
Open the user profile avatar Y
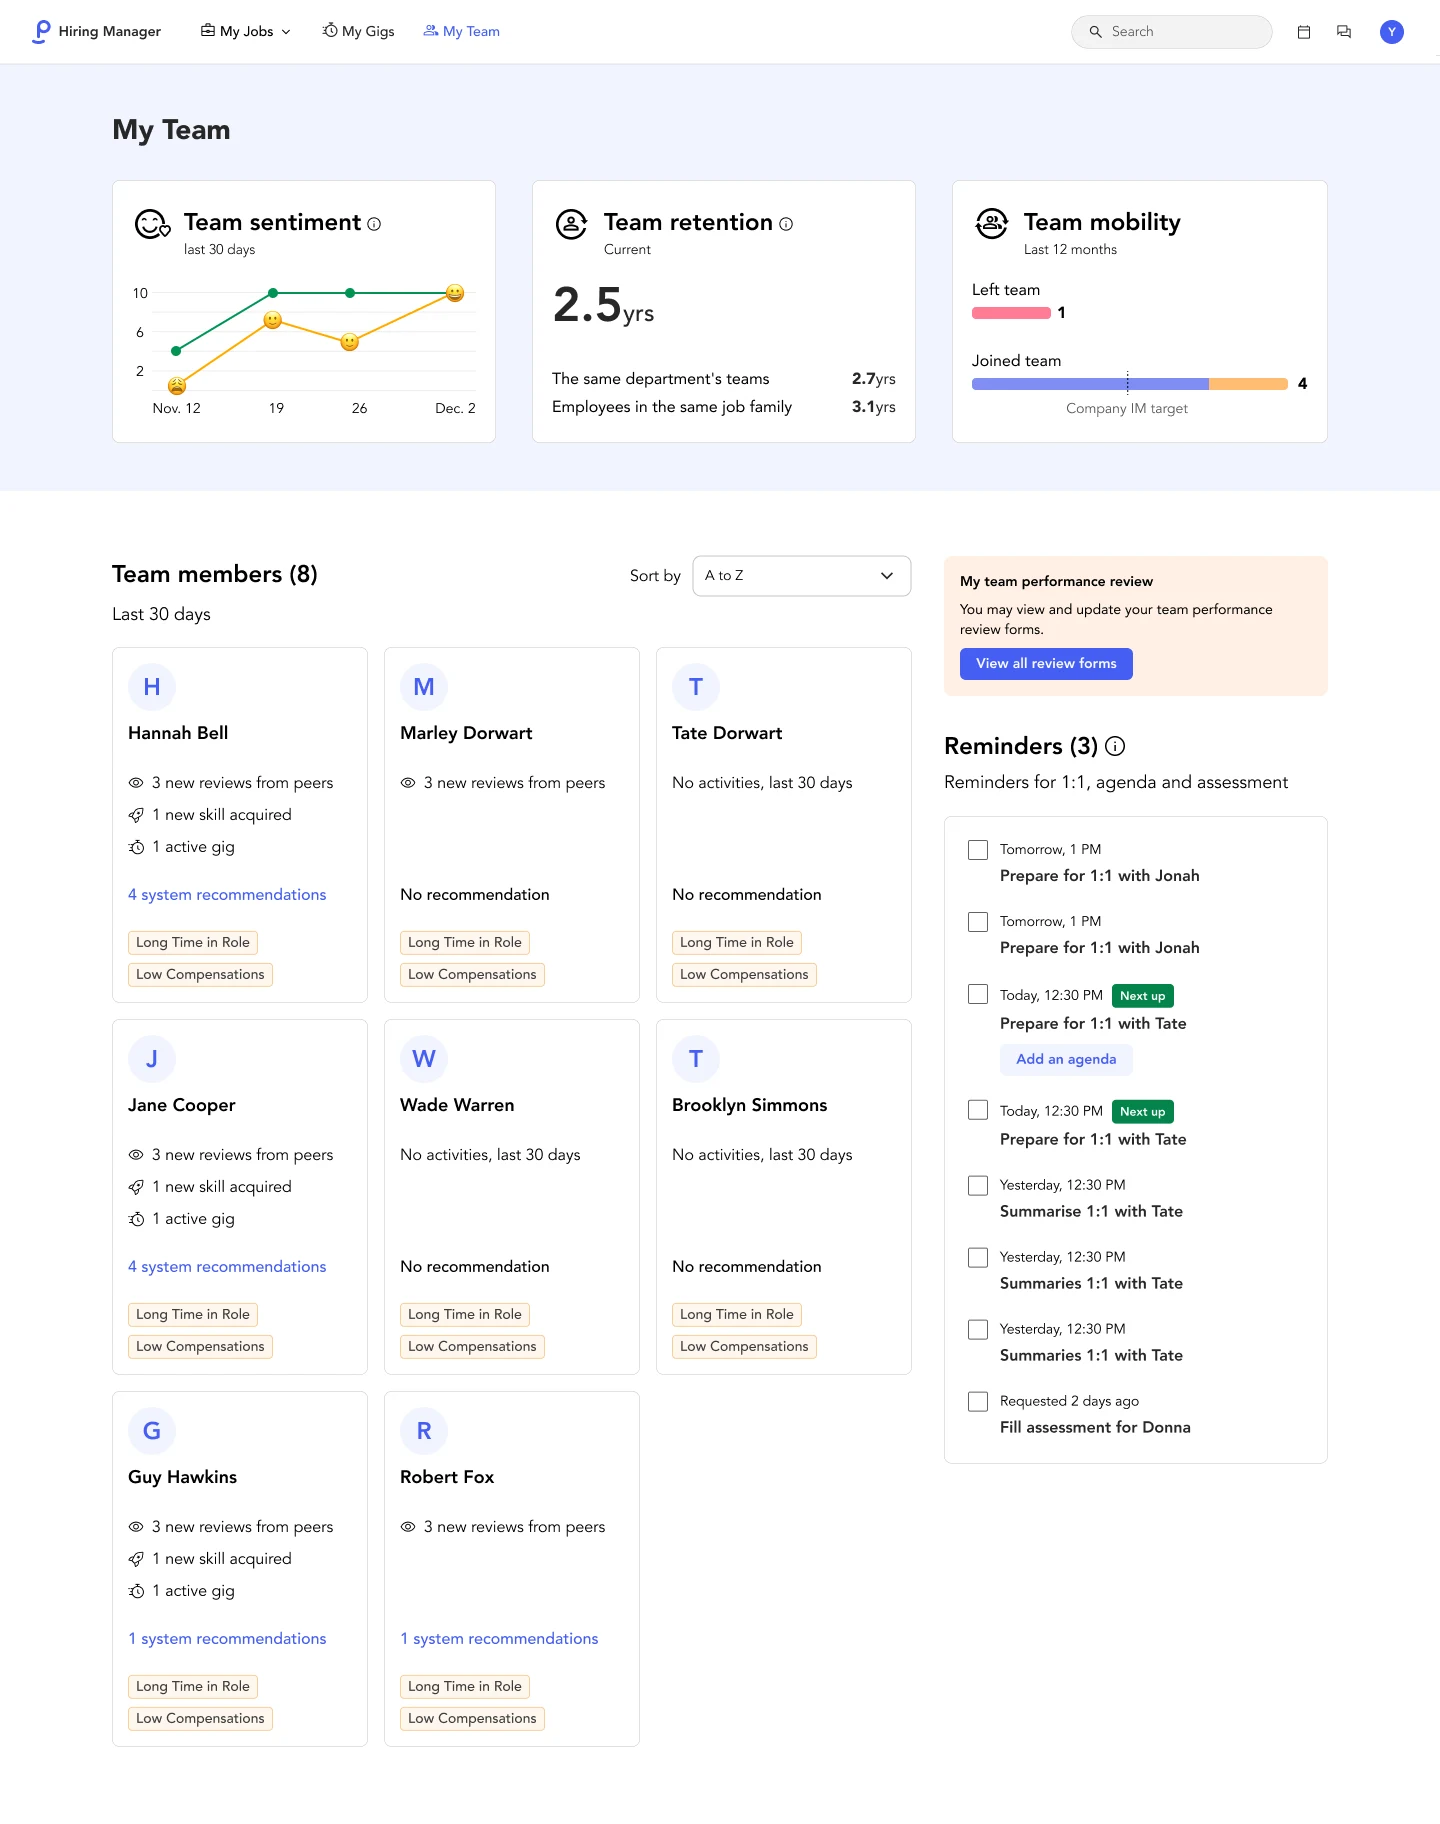pos(1392,32)
